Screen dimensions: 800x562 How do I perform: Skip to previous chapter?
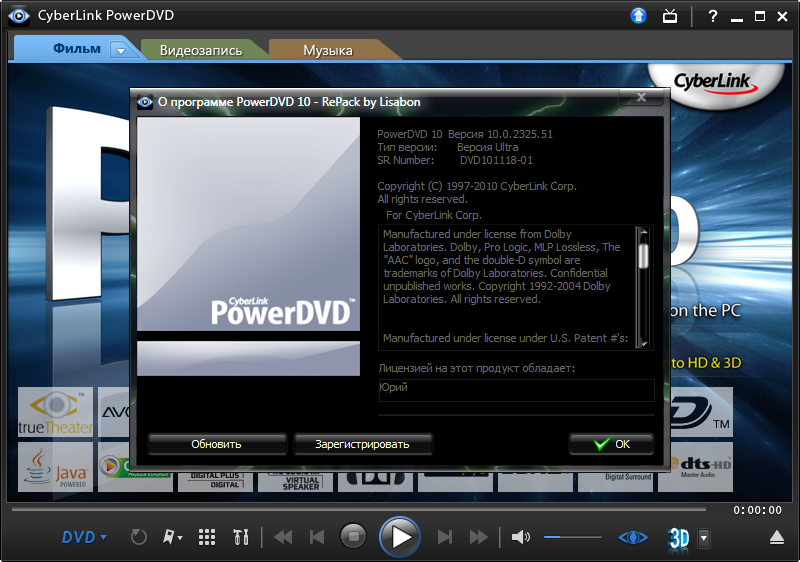[317, 537]
